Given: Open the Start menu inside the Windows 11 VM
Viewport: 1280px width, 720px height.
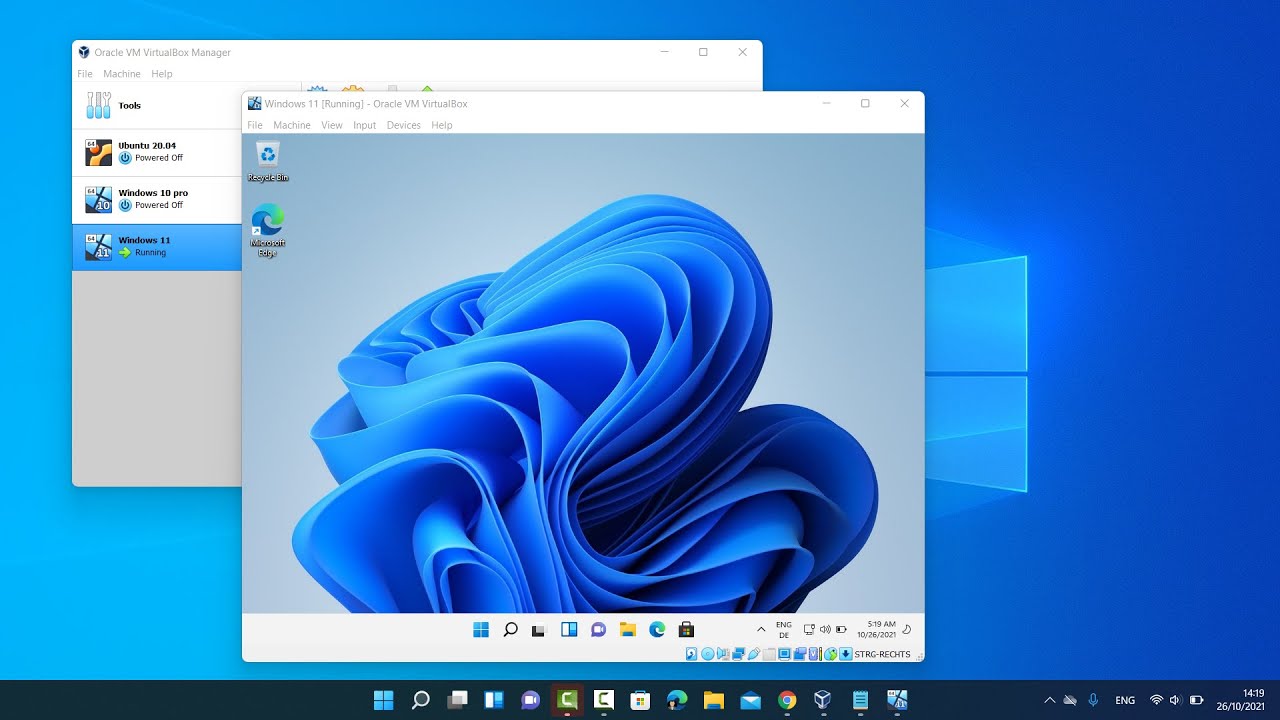Looking at the screenshot, I should pos(481,629).
